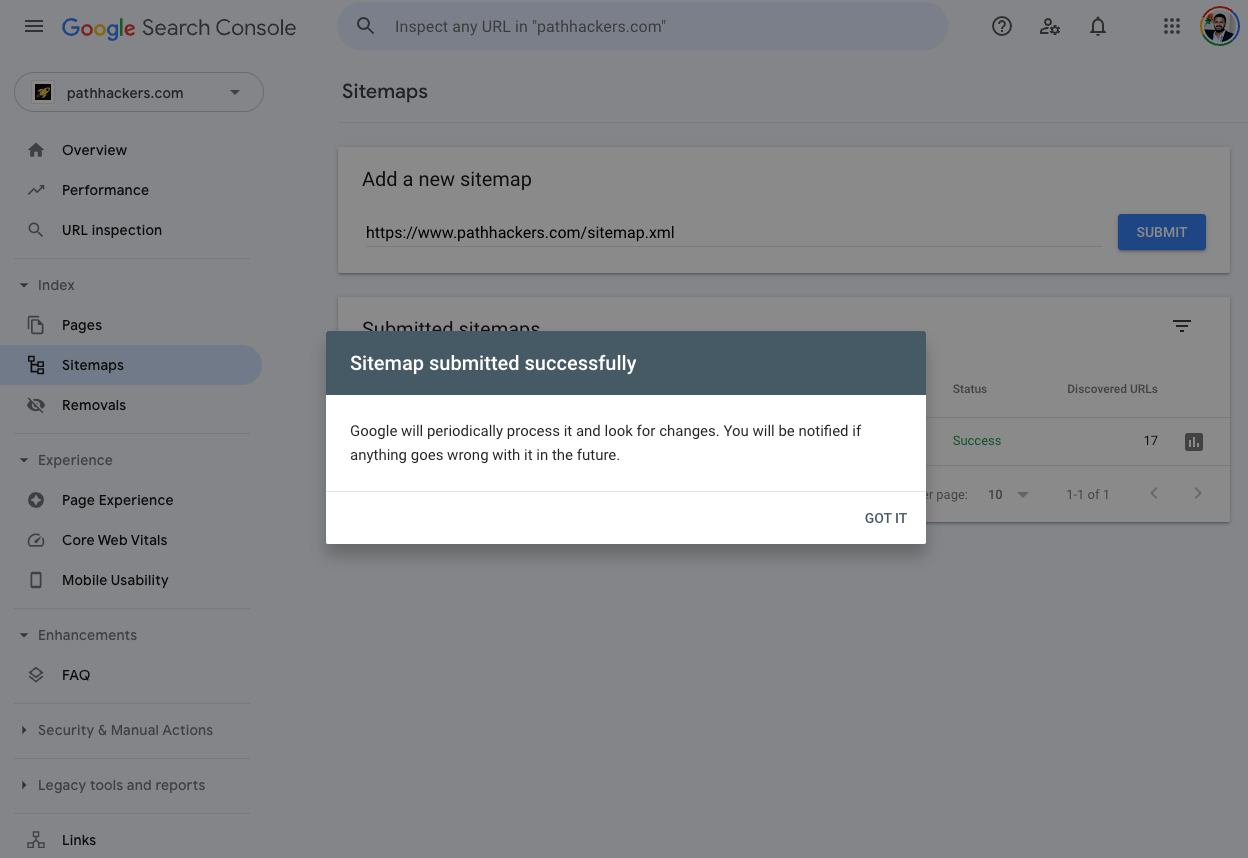1248x858 pixels.
Task: Collapse the Enhancements section
Action: 24,635
